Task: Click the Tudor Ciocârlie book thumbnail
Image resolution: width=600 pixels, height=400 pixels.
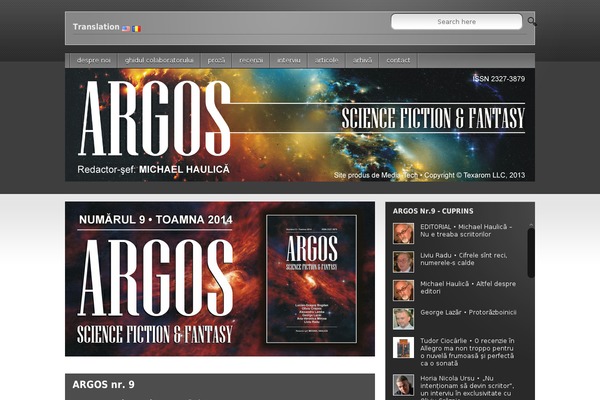Action: (403, 347)
